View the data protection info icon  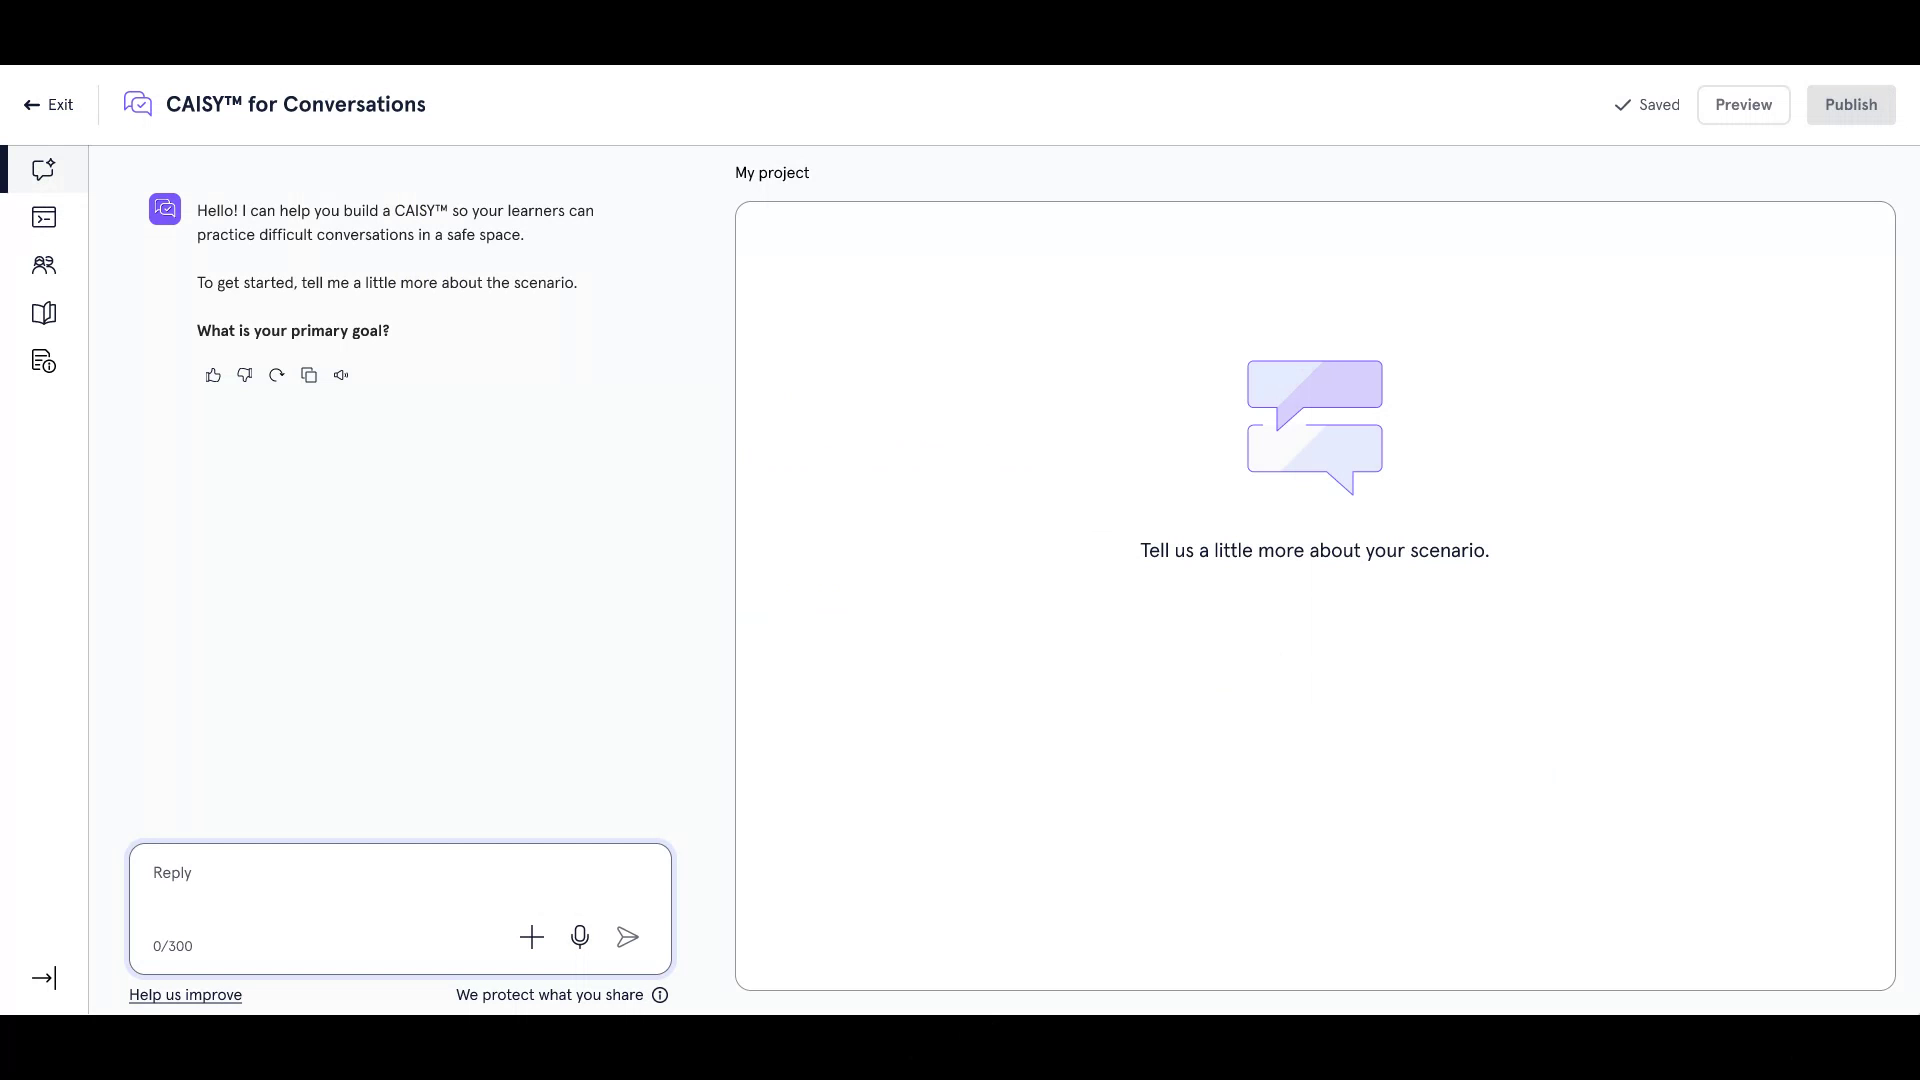coord(660,995)
